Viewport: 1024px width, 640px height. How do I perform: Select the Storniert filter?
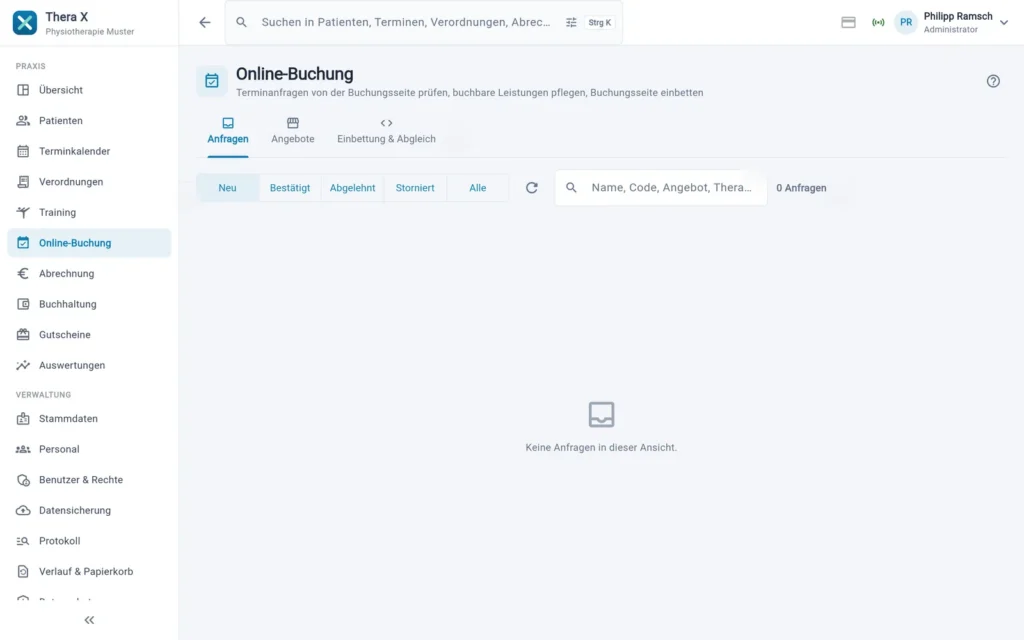pos(415,188)
